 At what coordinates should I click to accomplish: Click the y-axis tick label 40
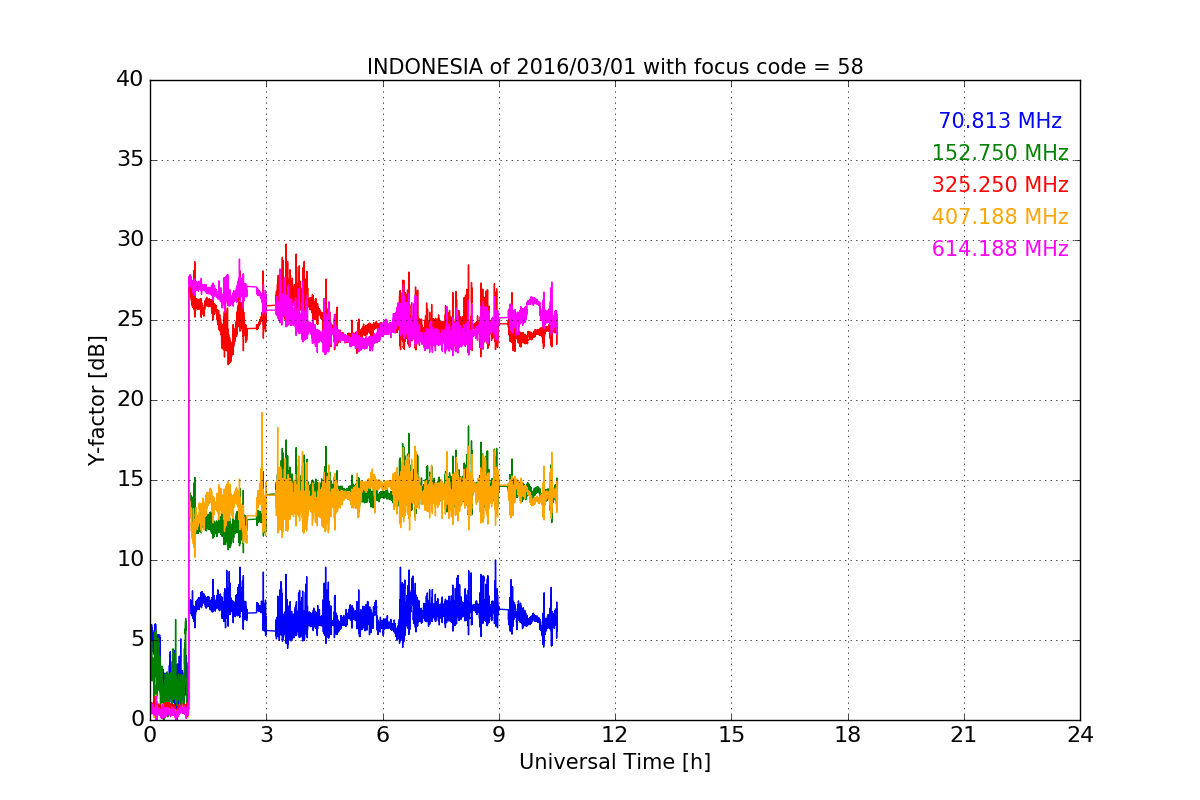pyautogui.click(x=130, y=80)
